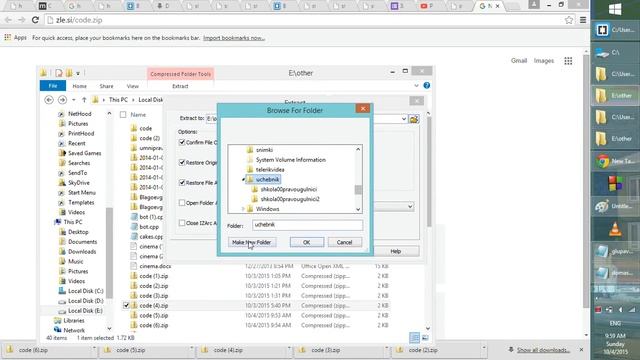This screenshot has height=360, width=640.
Task: Cancel the Browse For Folder dialog
Action: (x=344, y=242)
